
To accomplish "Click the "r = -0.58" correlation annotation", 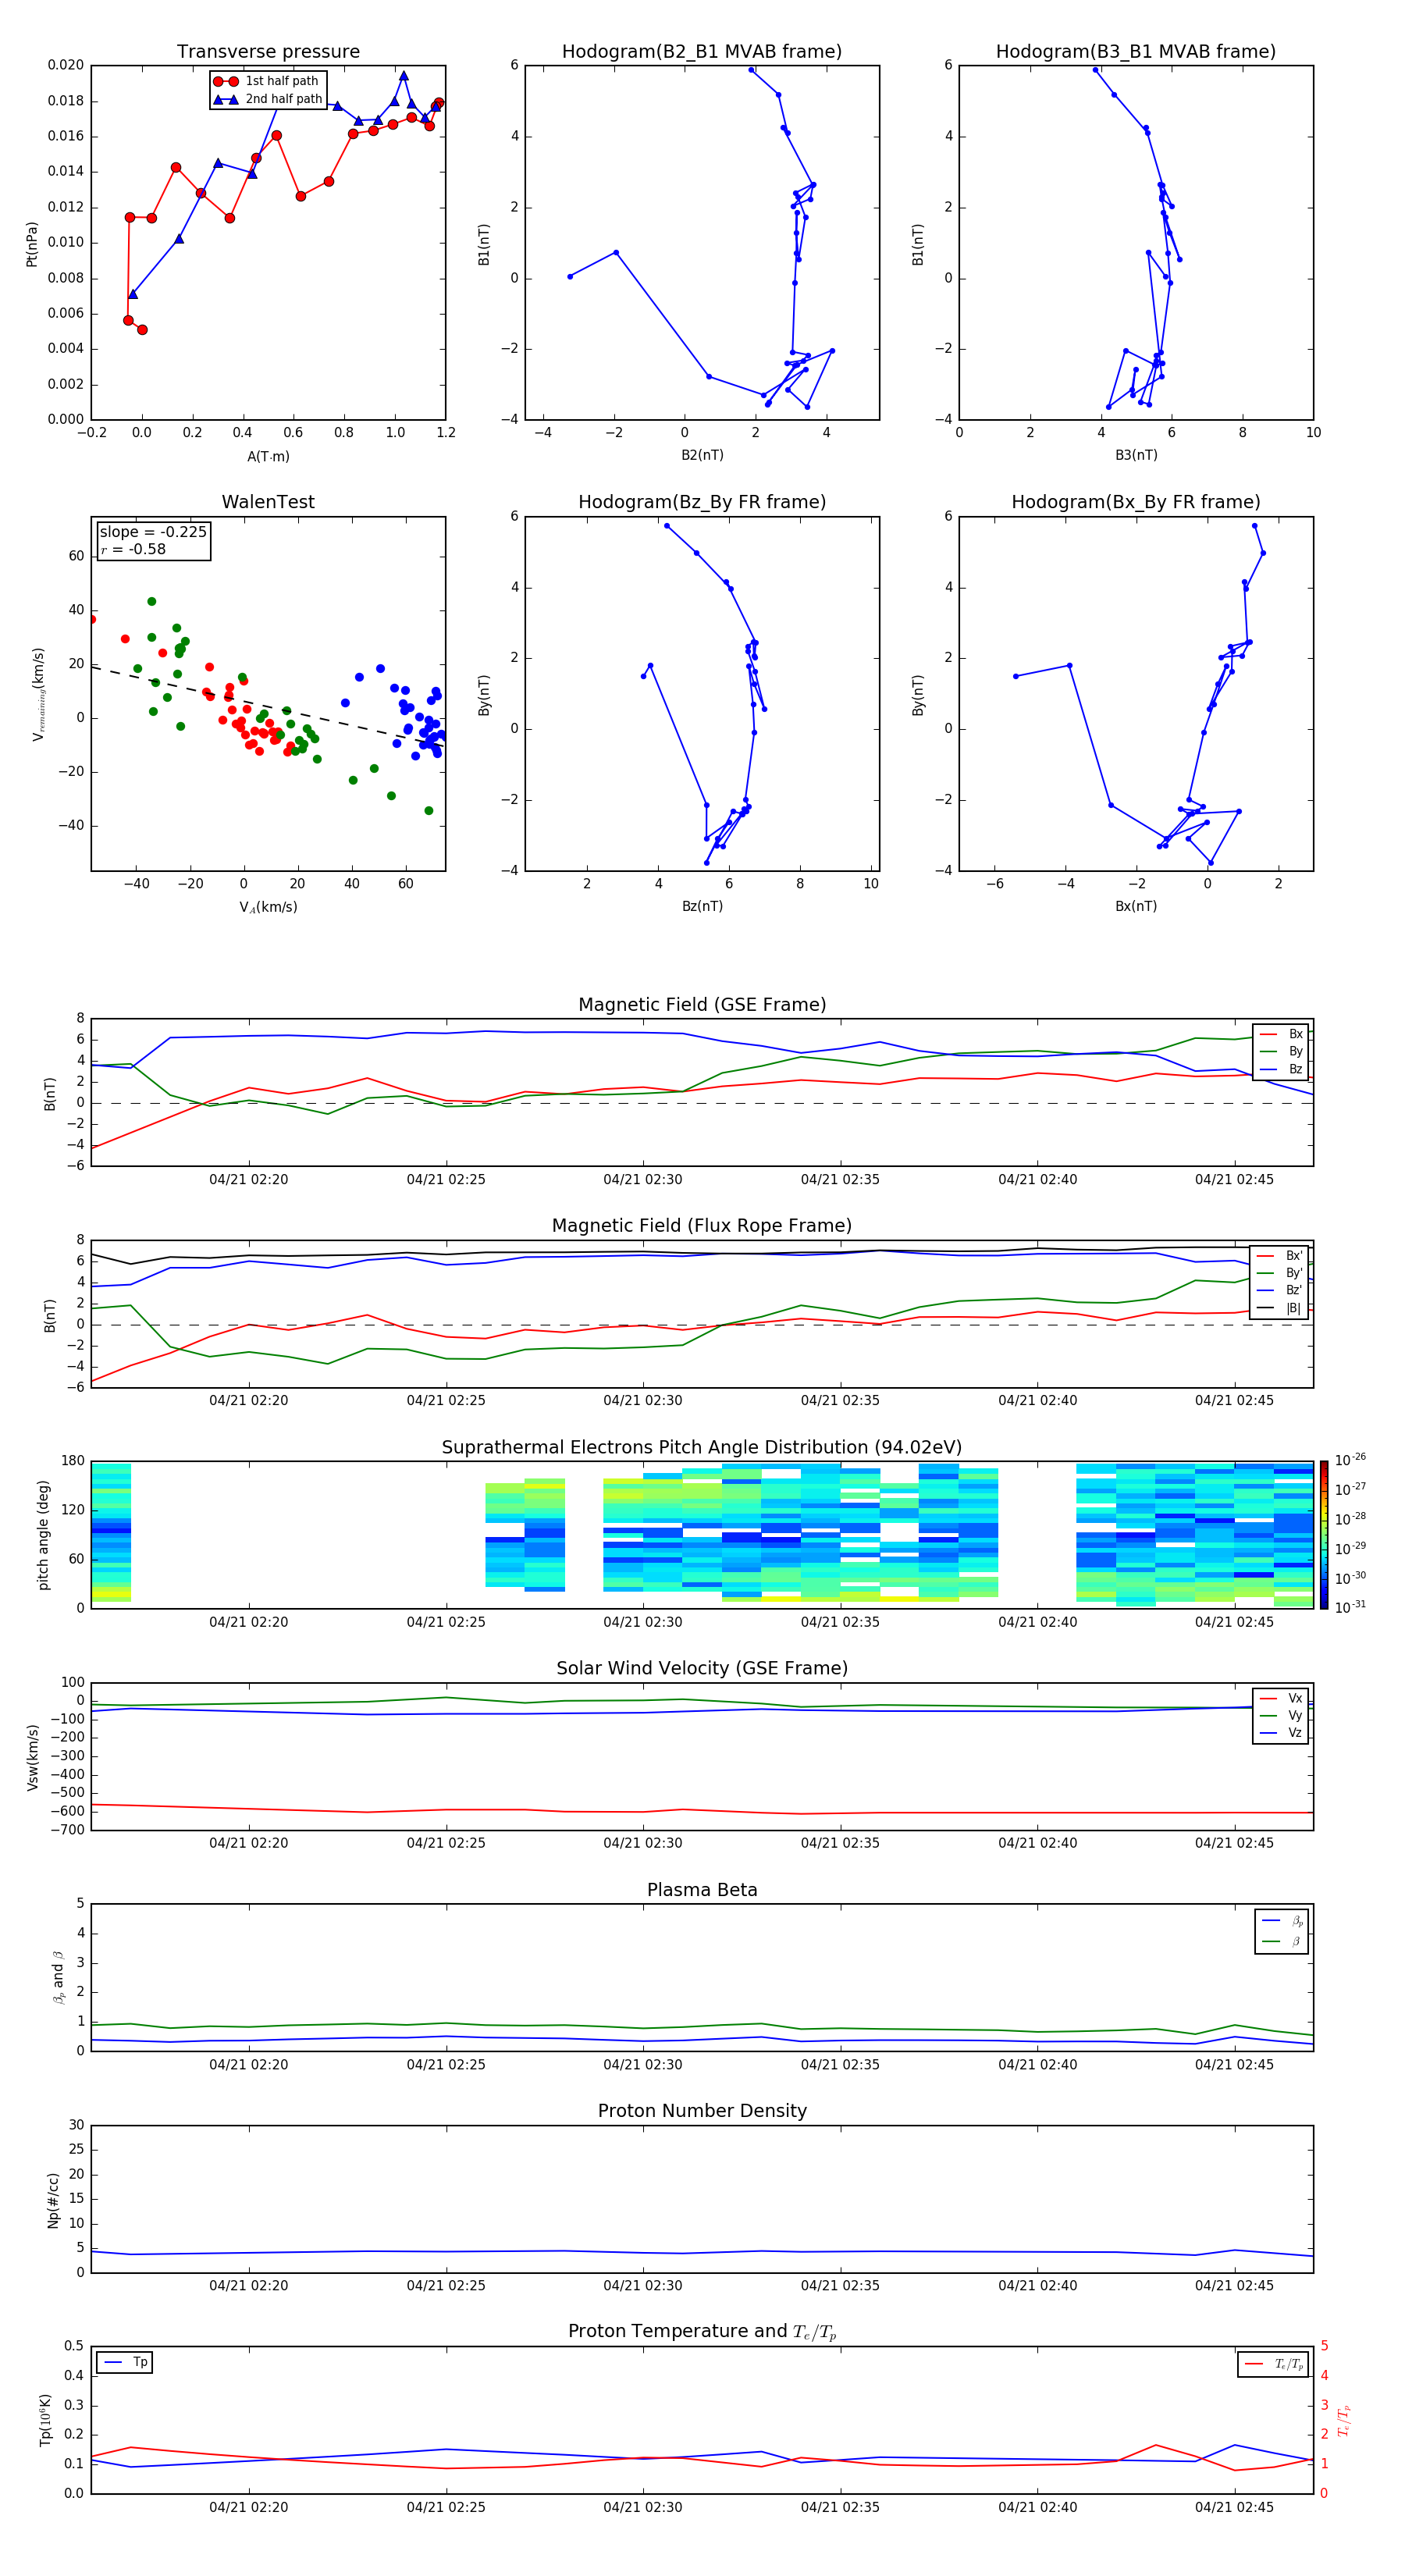I will pos(133,549).
